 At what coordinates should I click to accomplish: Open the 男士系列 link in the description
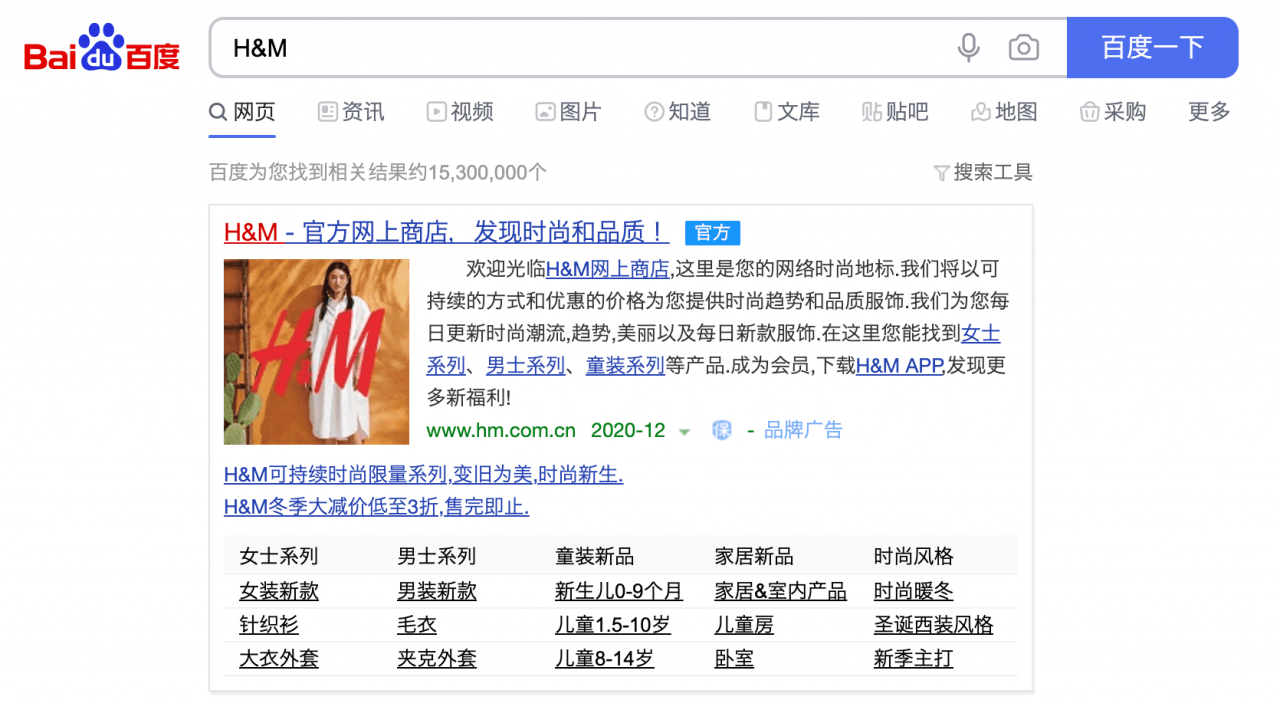(525, 365)
